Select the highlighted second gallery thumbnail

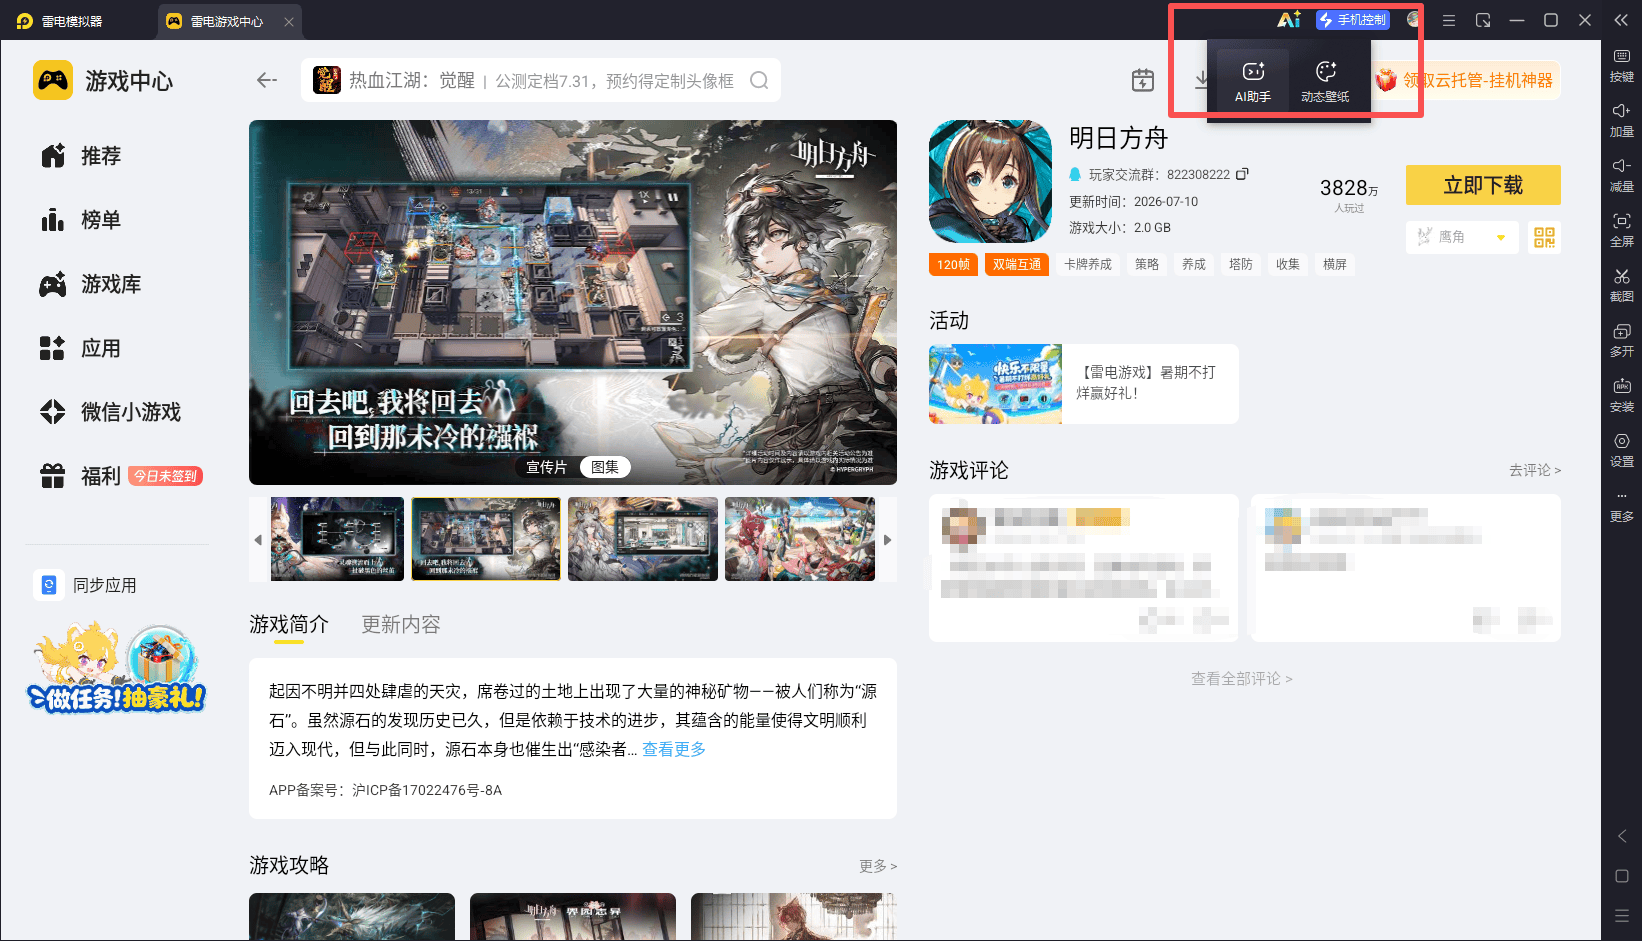click(x=486, y=539)
